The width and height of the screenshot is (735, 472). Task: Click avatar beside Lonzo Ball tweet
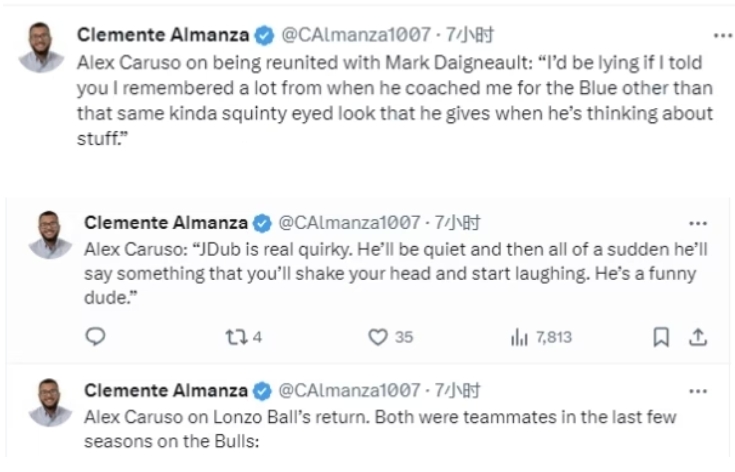click(x=50, y=402)
